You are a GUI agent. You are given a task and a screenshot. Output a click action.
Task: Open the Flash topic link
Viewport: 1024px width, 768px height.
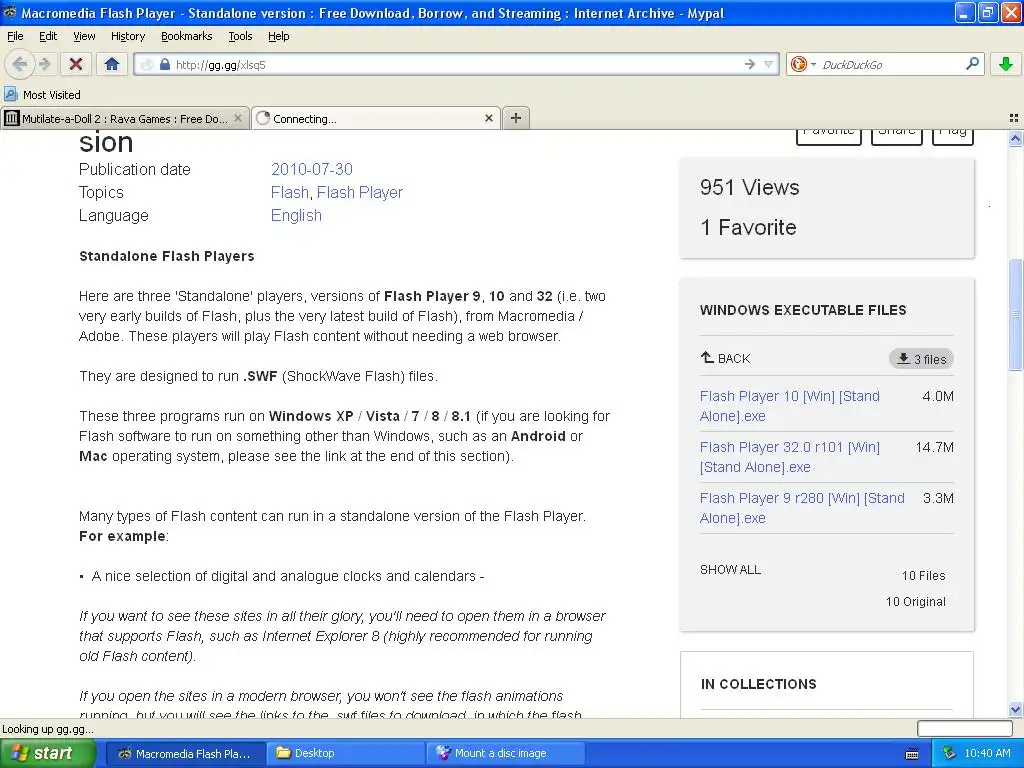(x=289, y=192)
